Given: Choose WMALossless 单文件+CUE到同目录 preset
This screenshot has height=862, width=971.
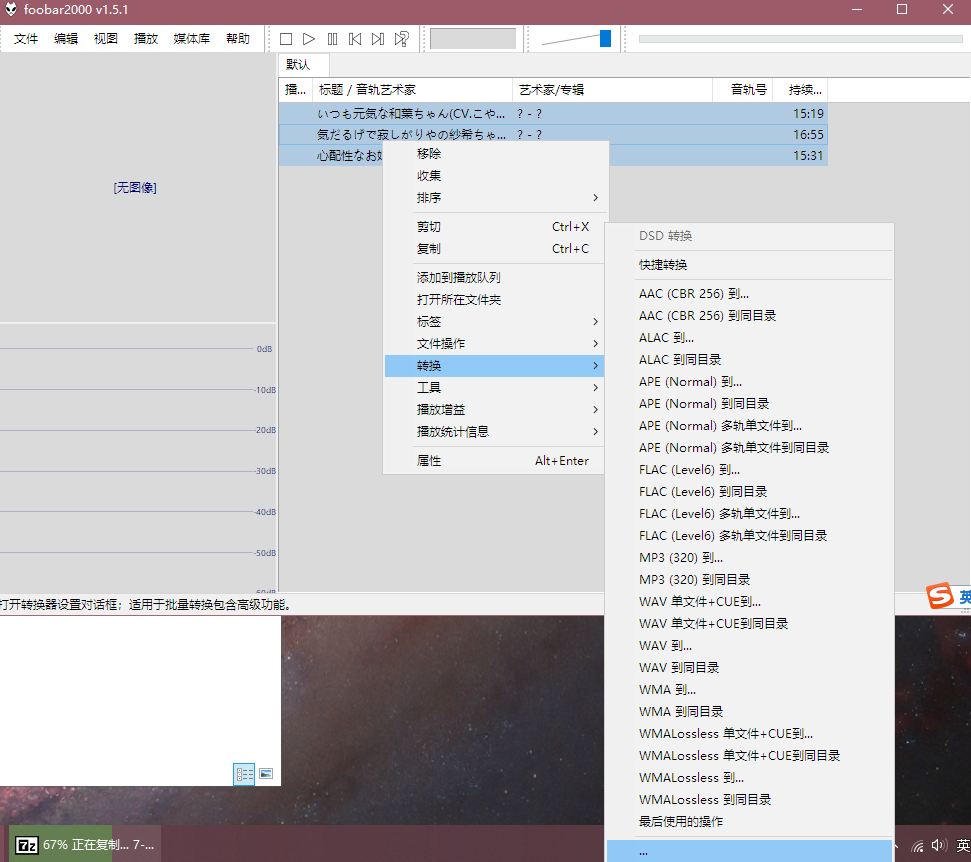Looking at the screenshot, I should click(x=749, y=755).
